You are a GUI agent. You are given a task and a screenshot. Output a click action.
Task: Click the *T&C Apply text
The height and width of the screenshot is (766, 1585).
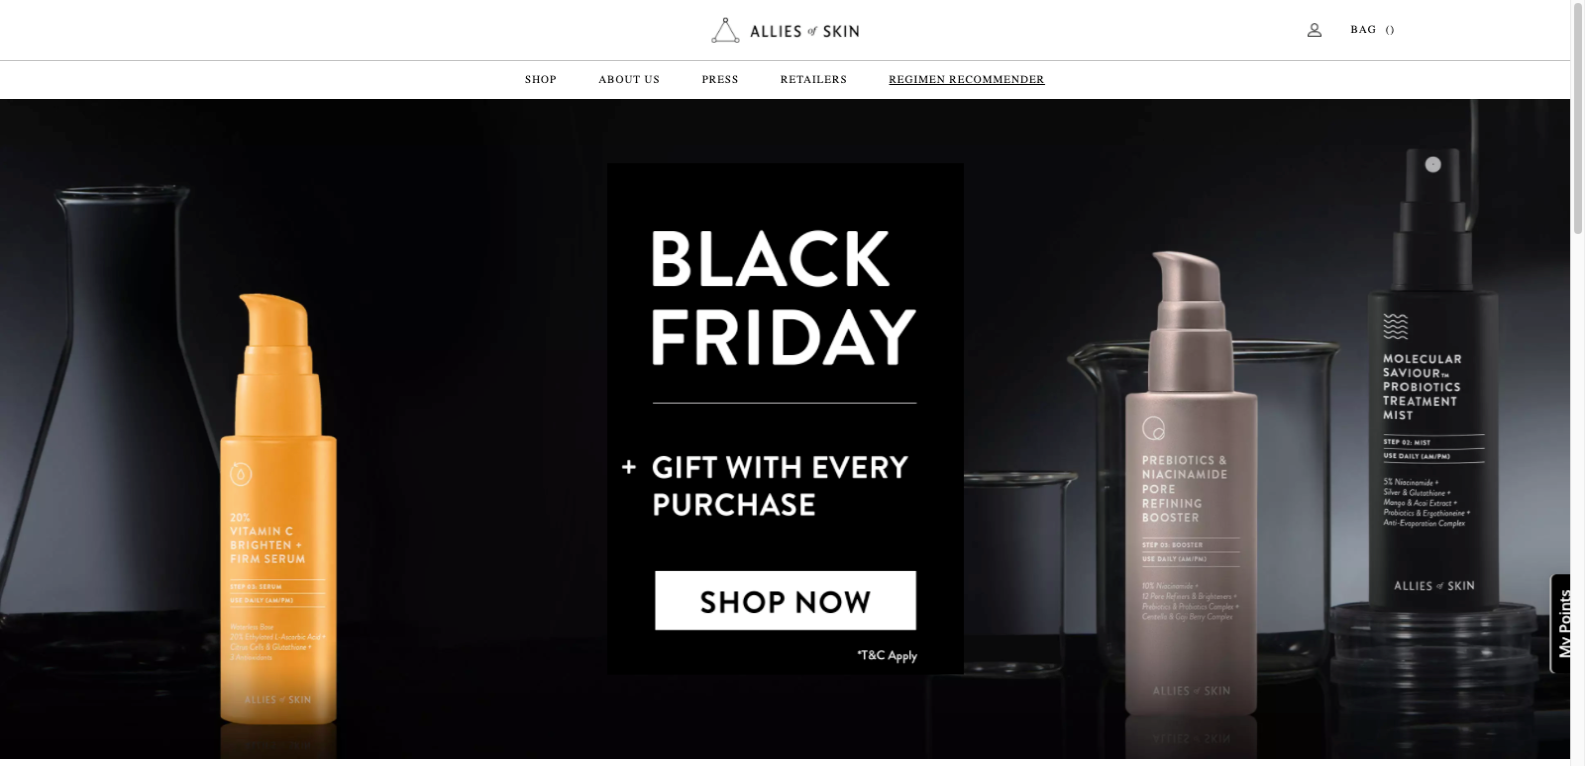(887, 656)
